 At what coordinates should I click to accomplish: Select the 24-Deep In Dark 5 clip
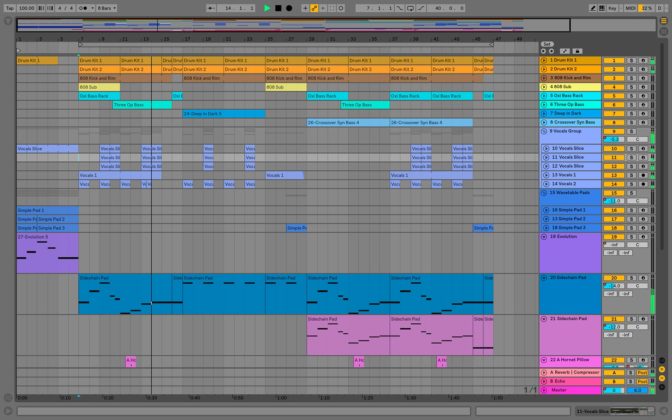coord(224,114)
